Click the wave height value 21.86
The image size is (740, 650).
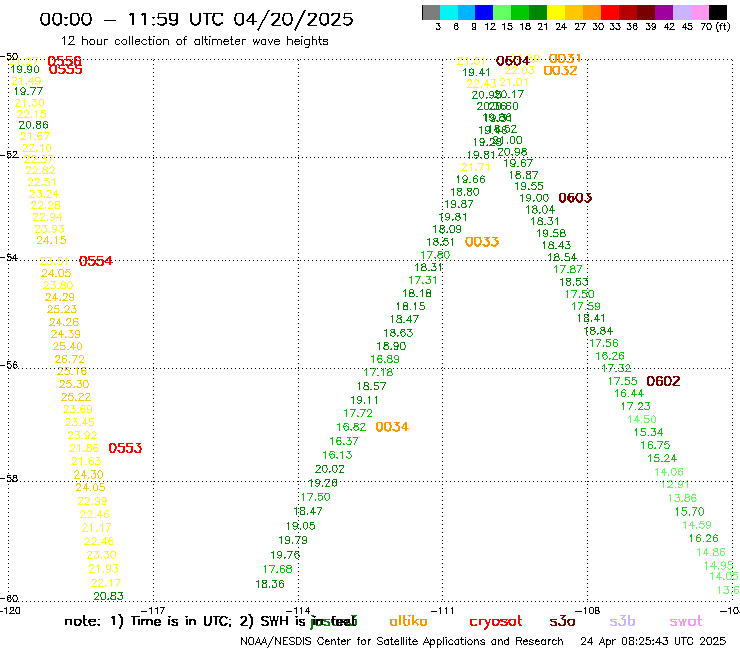coord(84,448)
